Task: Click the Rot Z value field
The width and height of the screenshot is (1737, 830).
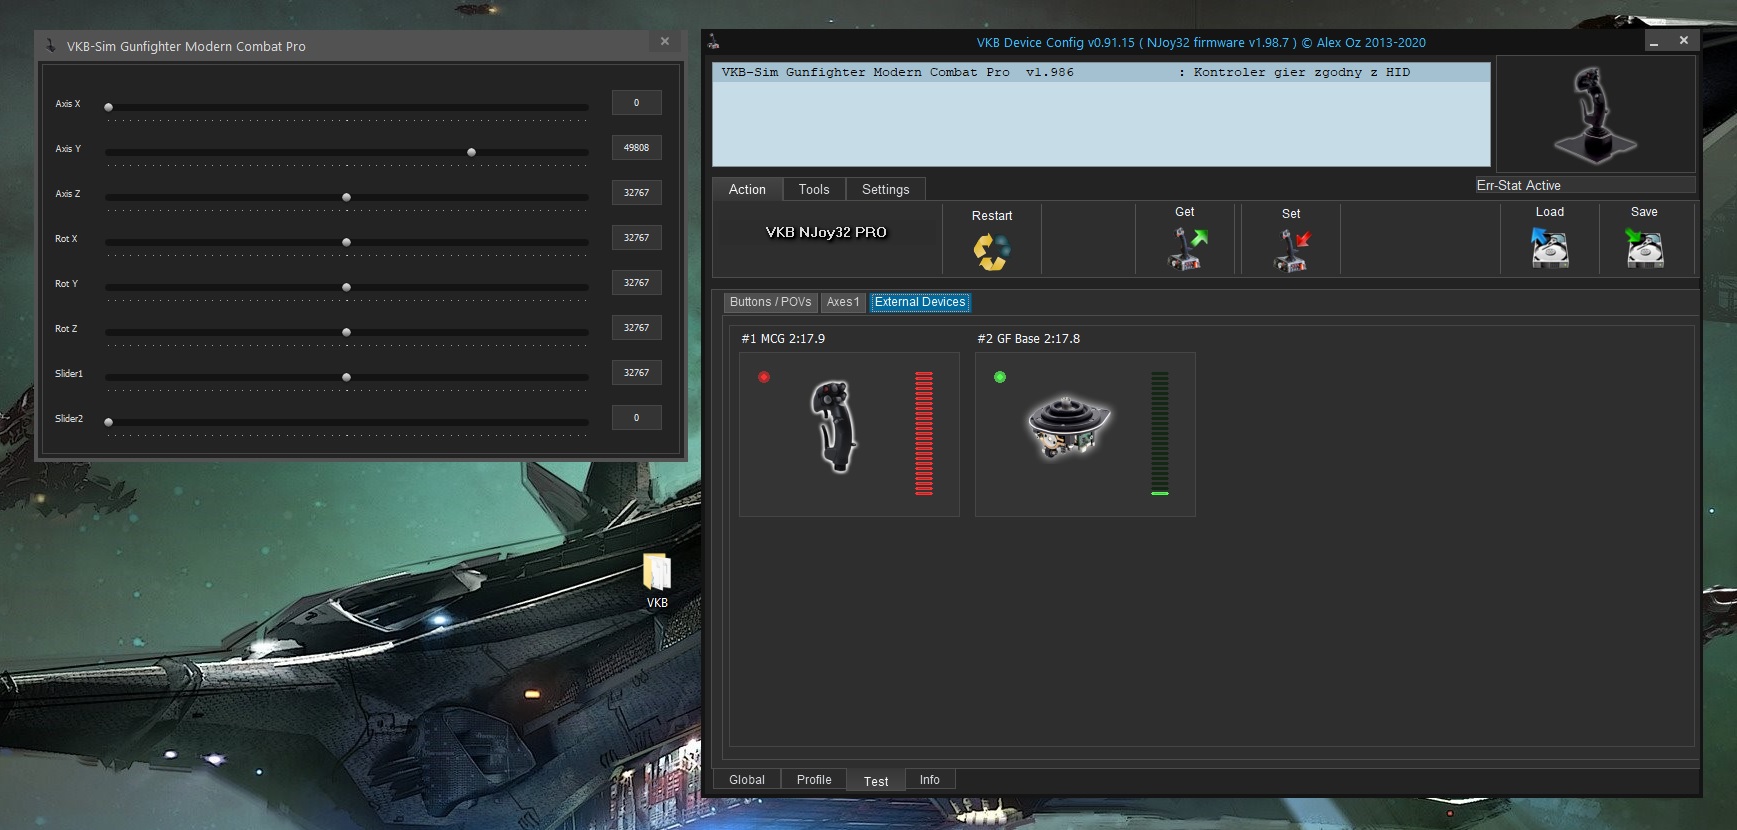Action: [637, 327]
